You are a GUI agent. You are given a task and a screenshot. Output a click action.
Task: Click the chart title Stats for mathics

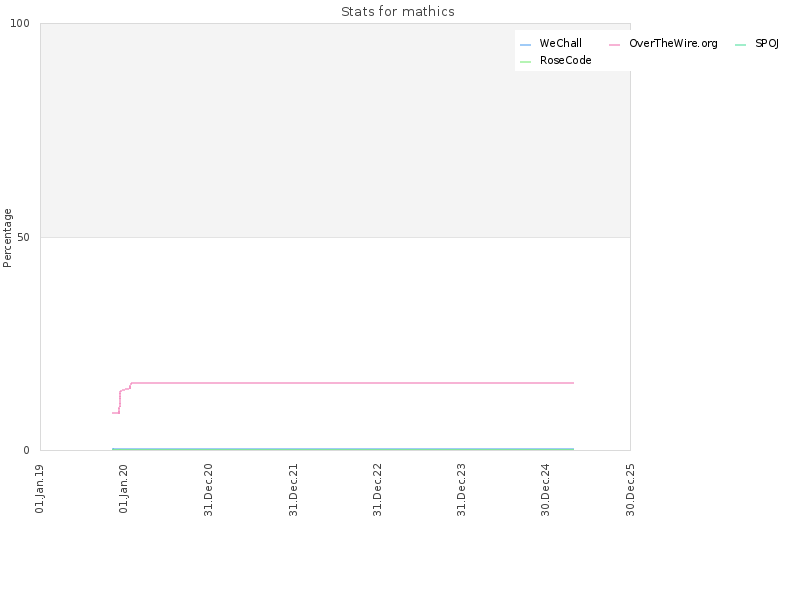[397, 11]
